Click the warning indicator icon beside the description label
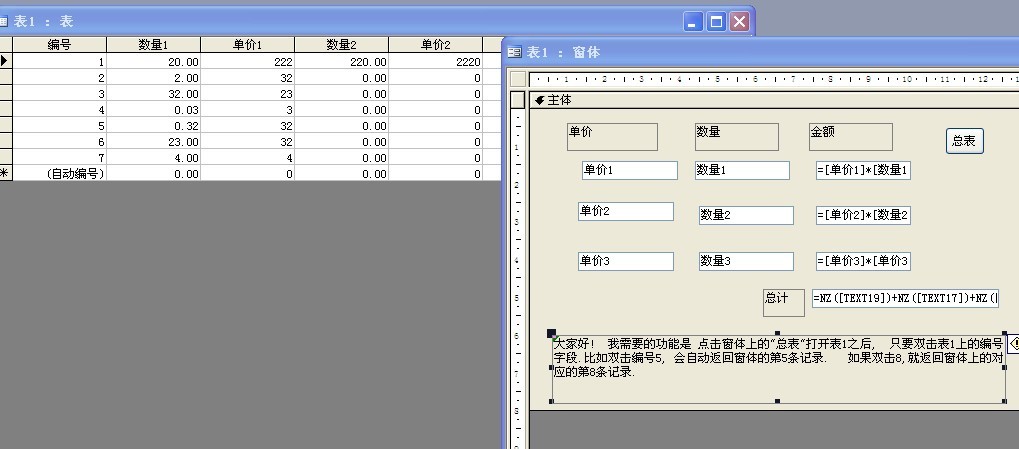The image size is (1019, 449). (1012, 343)
